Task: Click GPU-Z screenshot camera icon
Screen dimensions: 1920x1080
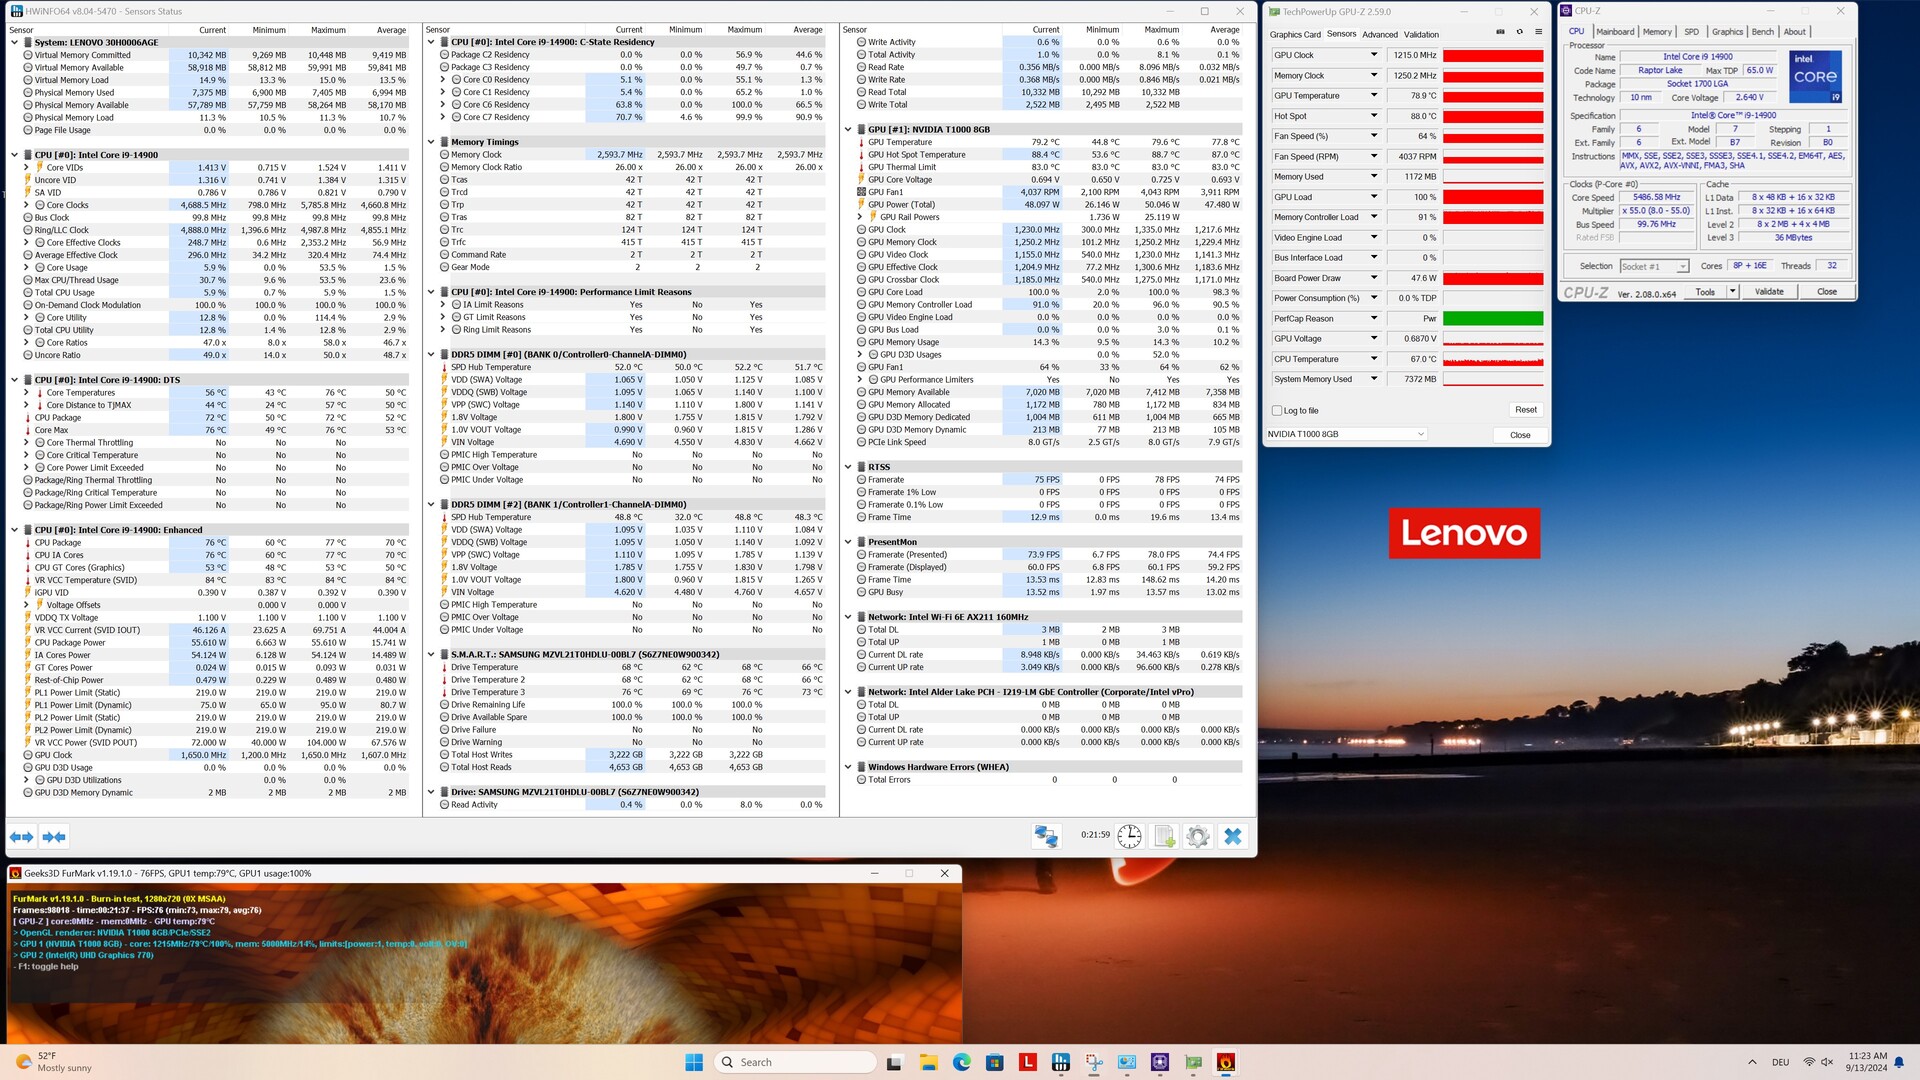Action: coord(1500,32)
